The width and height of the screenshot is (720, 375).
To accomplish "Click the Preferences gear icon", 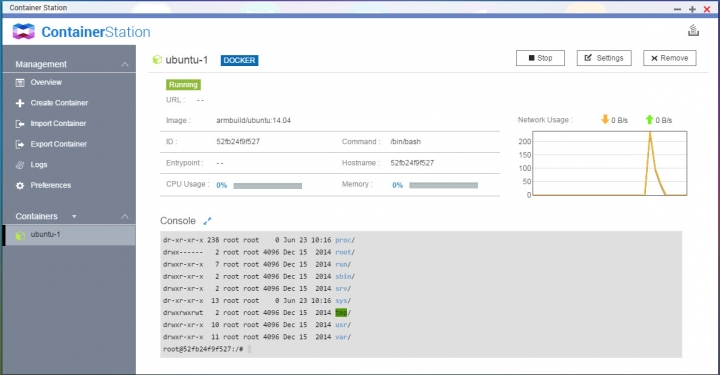I will pyautogui.click(x=20, y=186).
